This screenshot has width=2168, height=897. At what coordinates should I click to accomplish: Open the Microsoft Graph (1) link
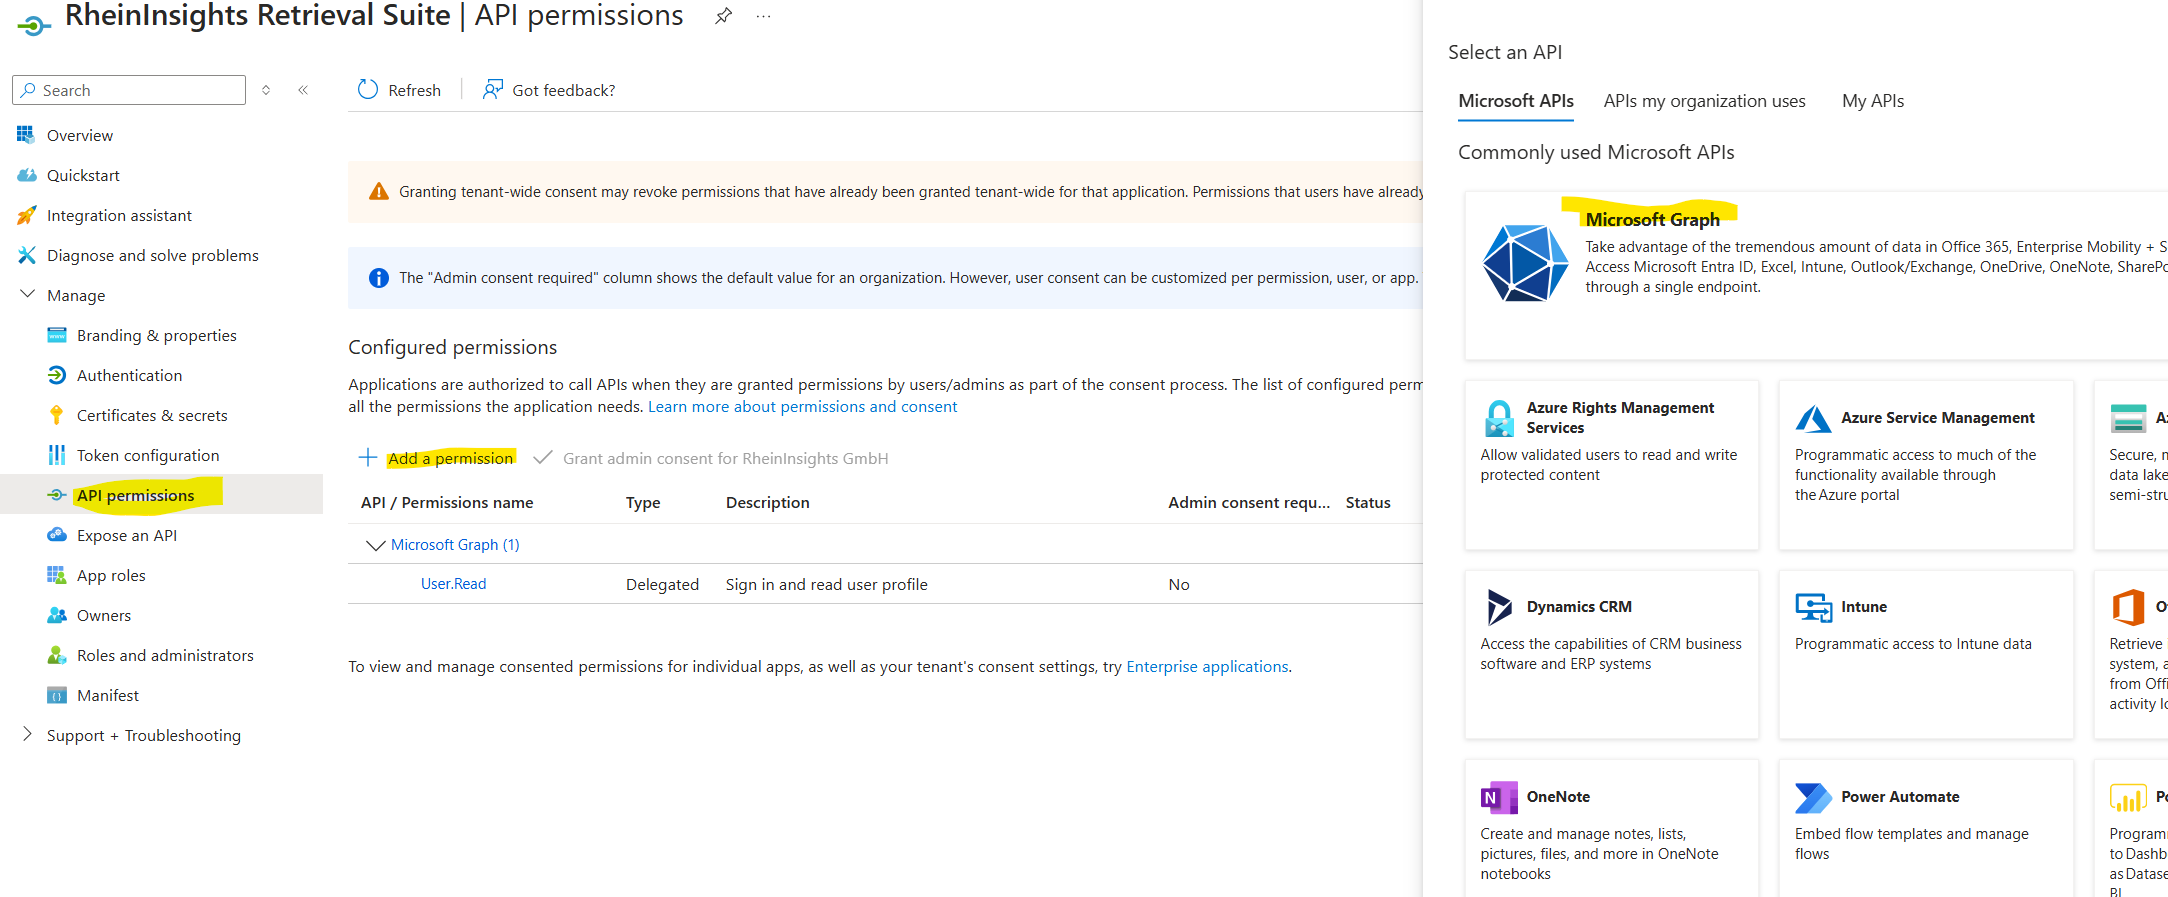(455, 544)
